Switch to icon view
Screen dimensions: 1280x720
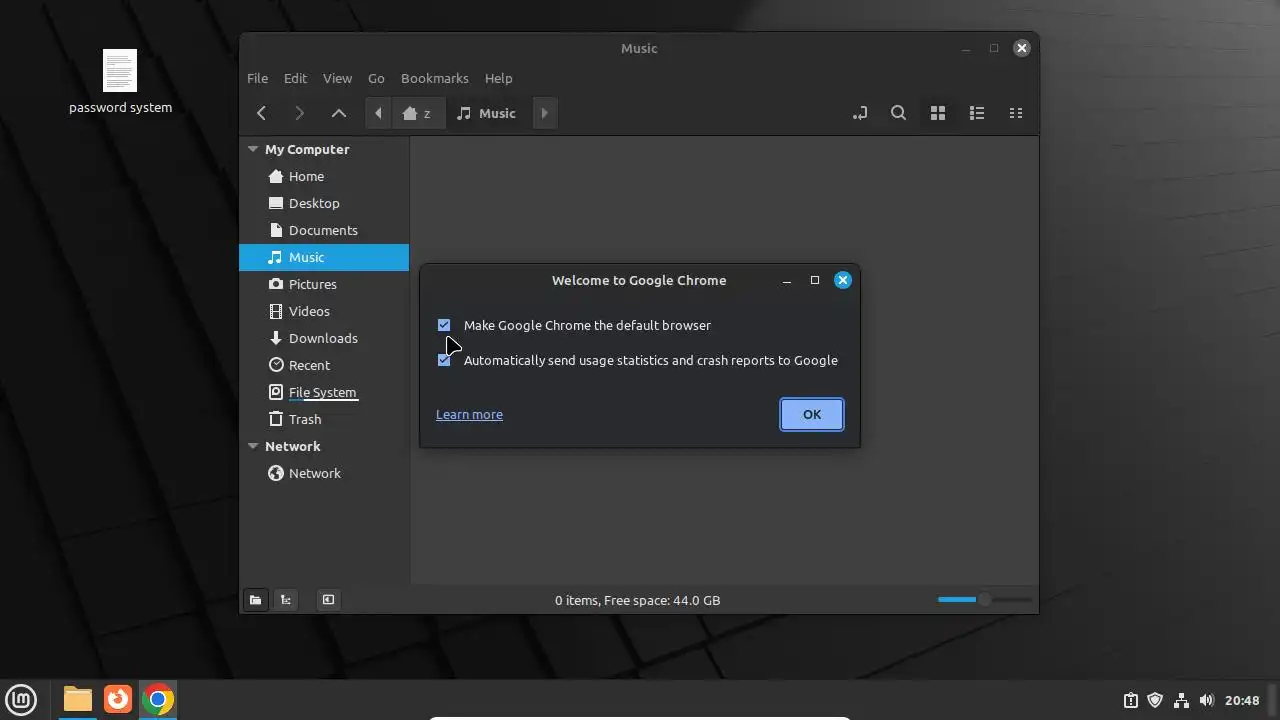point(938,113)
